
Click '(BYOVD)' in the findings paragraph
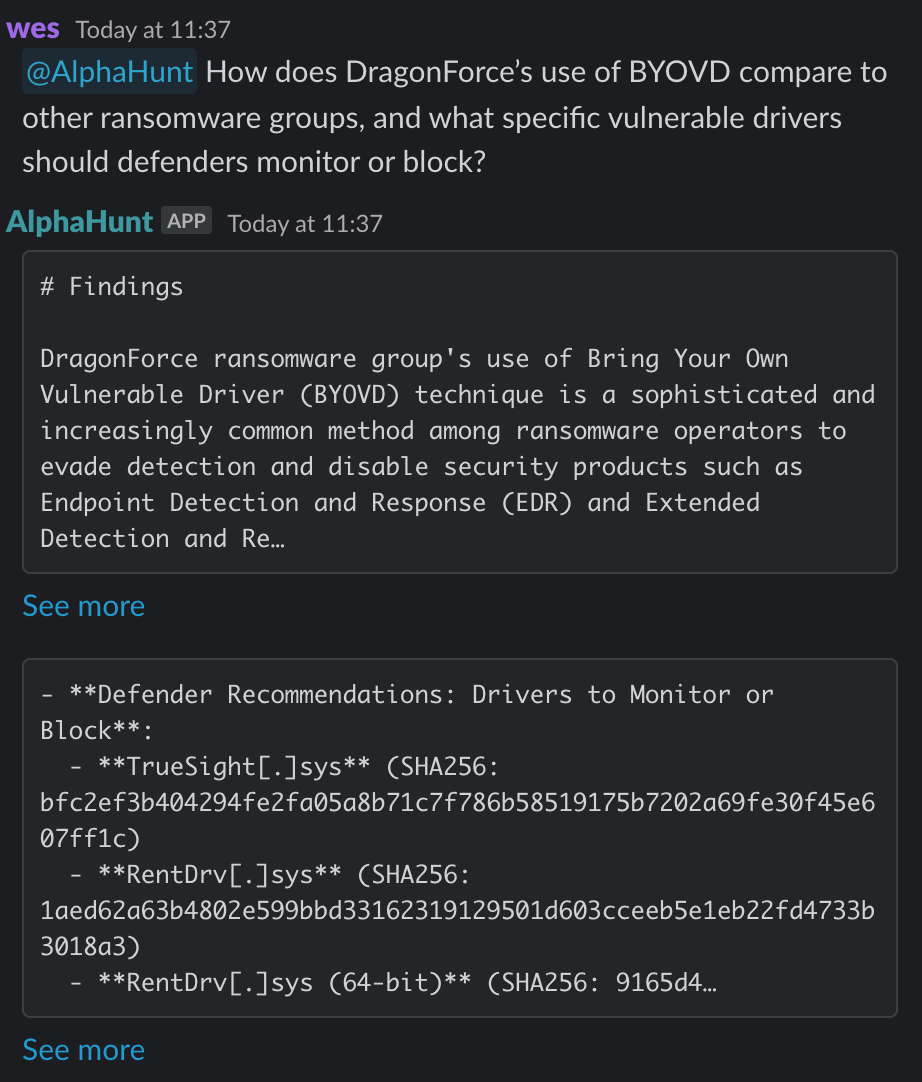pos(349,395)
